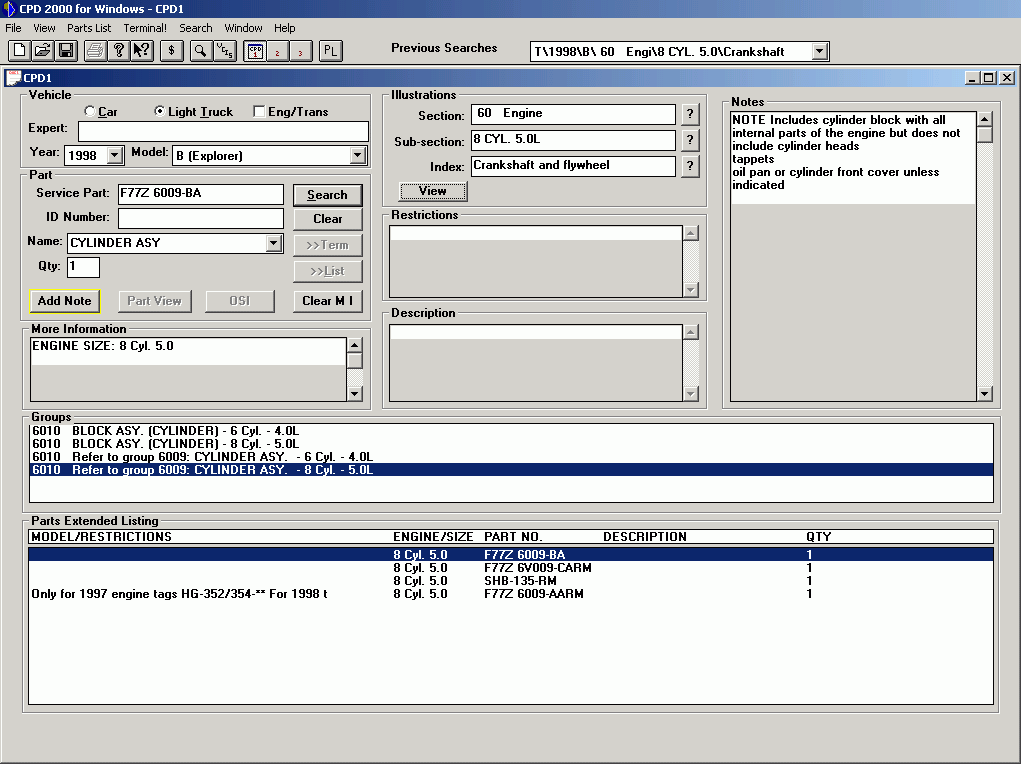Click the help button next to Index
1021x764 pixels.
click(x=690, y=166)
